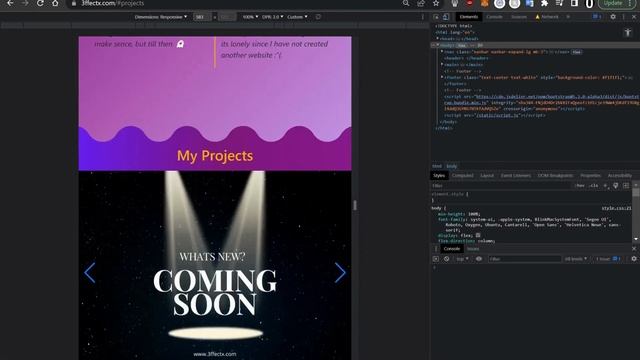
Task: Expand the main element node
Action: (442, 64)
